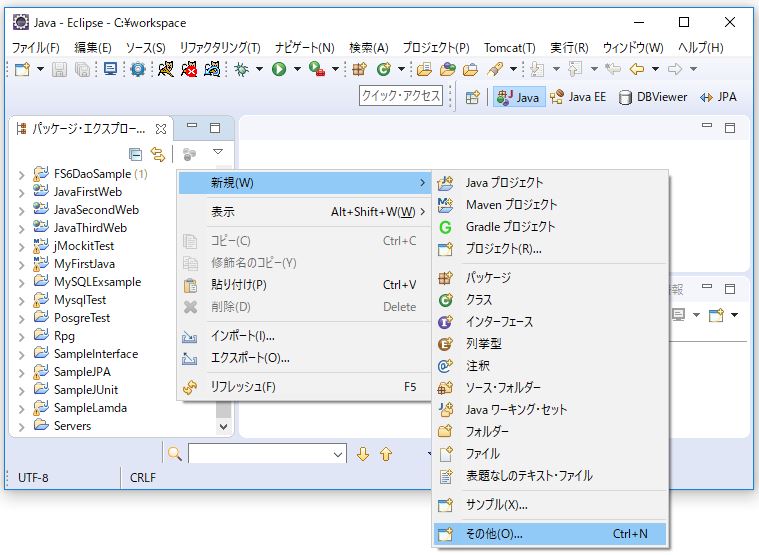Viewport: 759px width, 555px height.
Task: Choose インターフェース in the New submenu
Action: (550, 322)
